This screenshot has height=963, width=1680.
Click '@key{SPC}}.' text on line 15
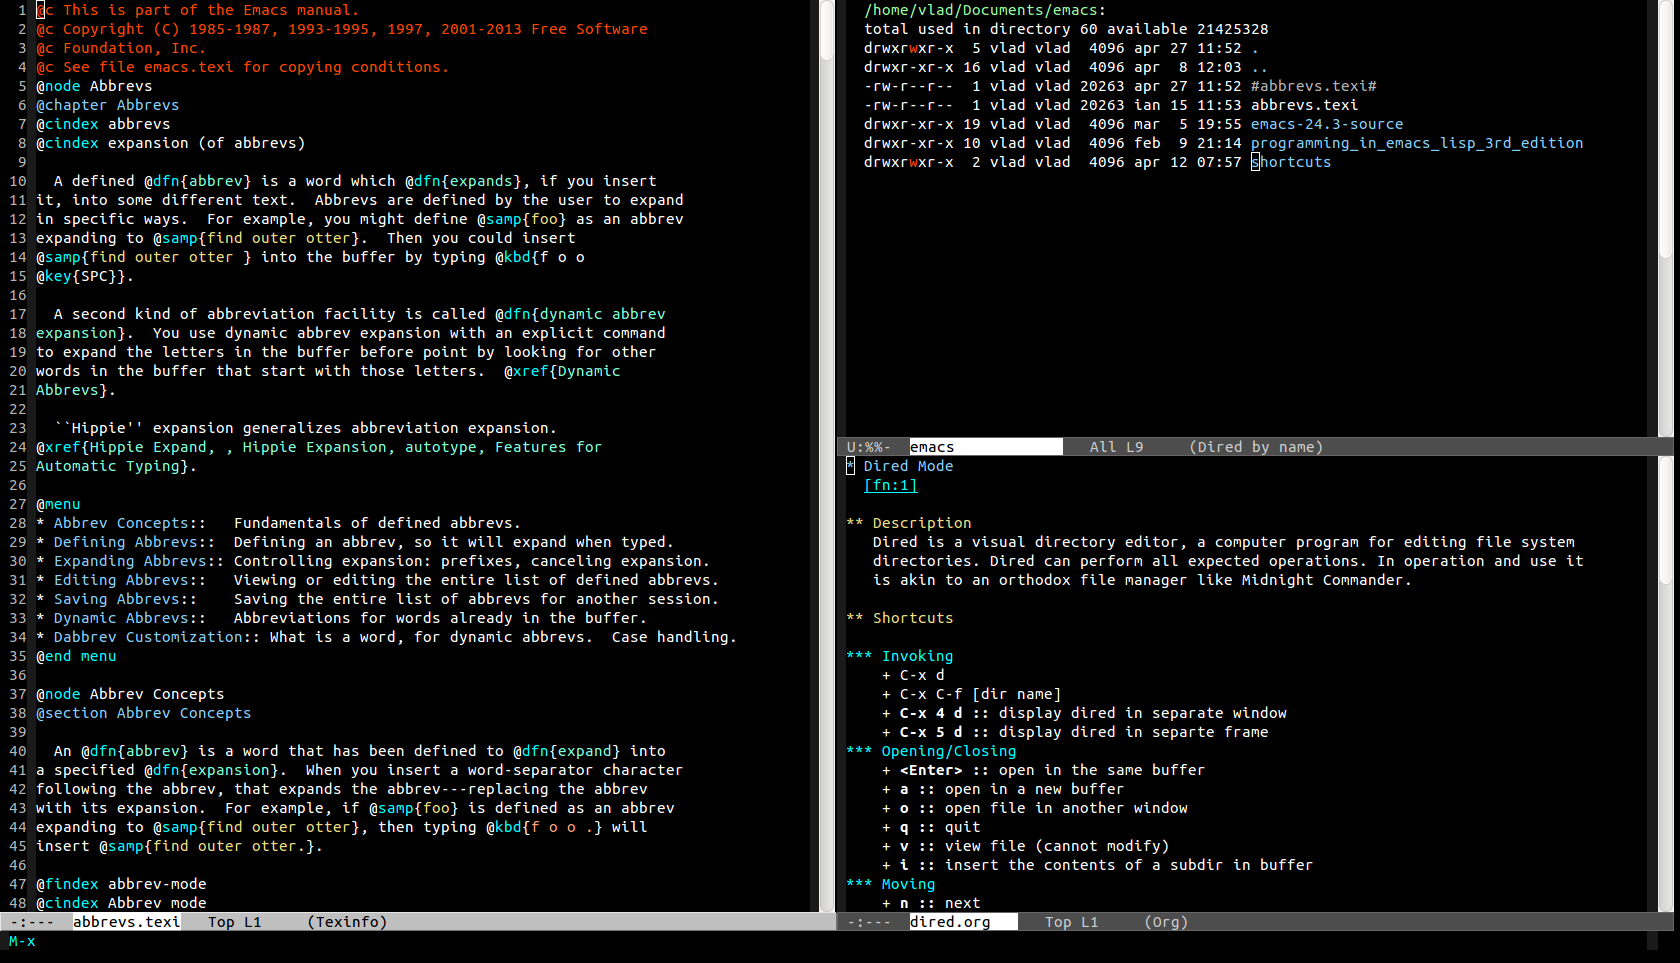pos(85,276)
